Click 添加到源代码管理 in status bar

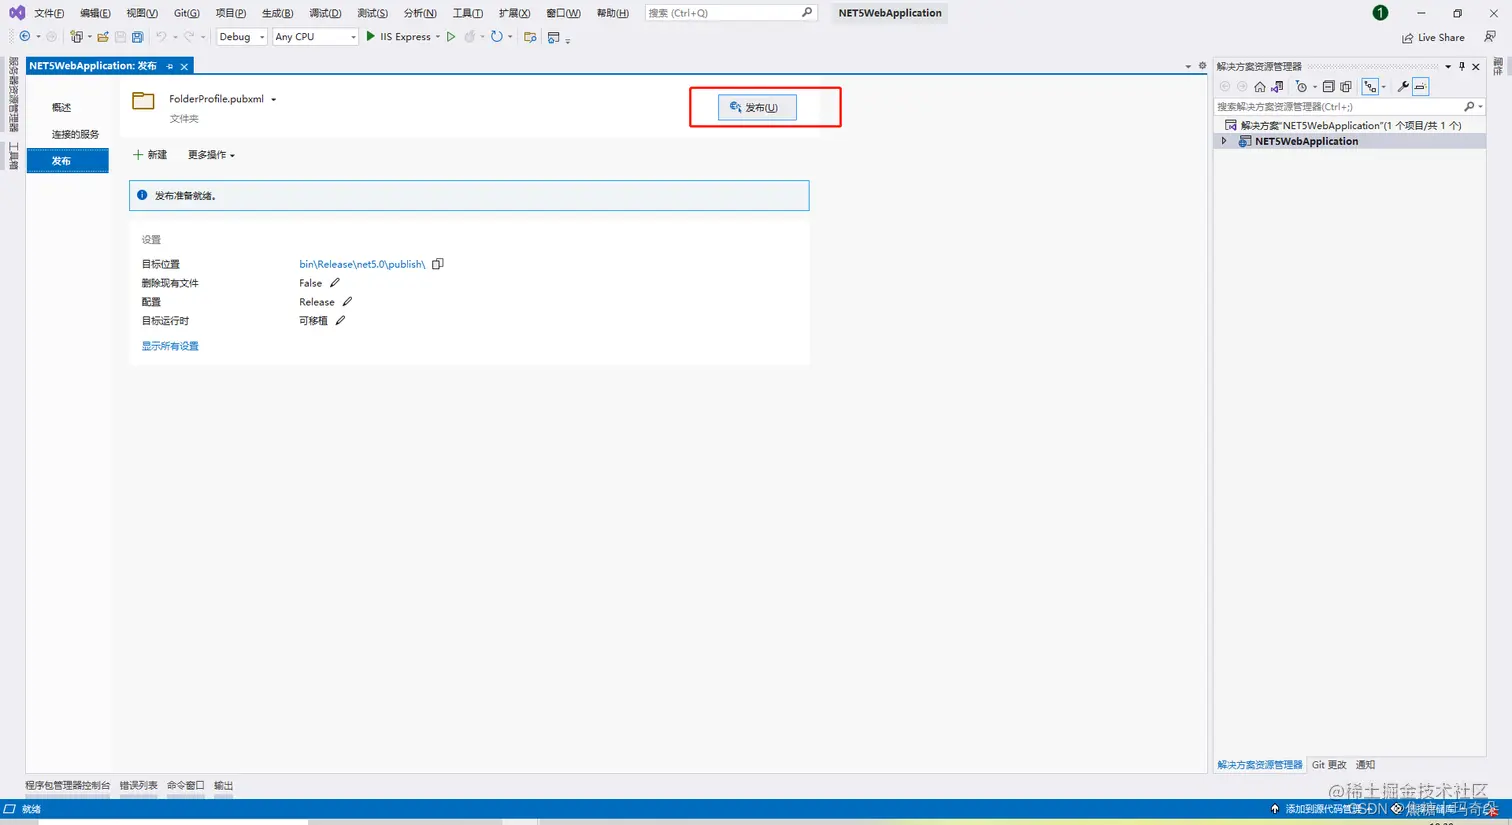point(1322,809)
